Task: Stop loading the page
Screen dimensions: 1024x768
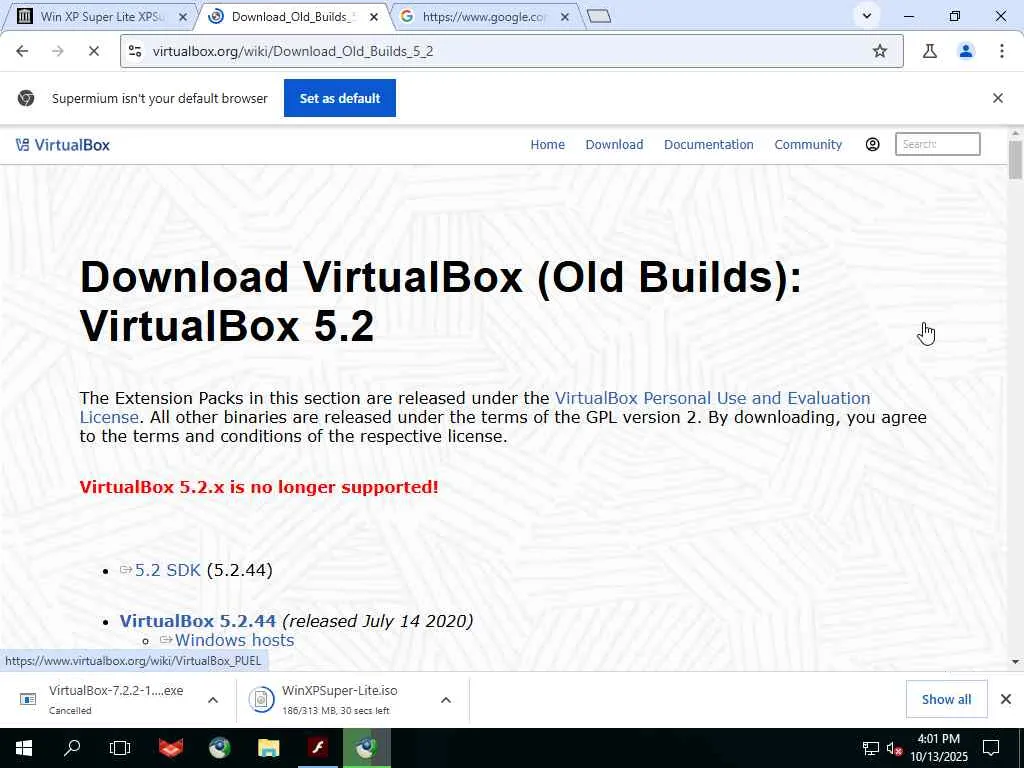Action: coord(93,51)
